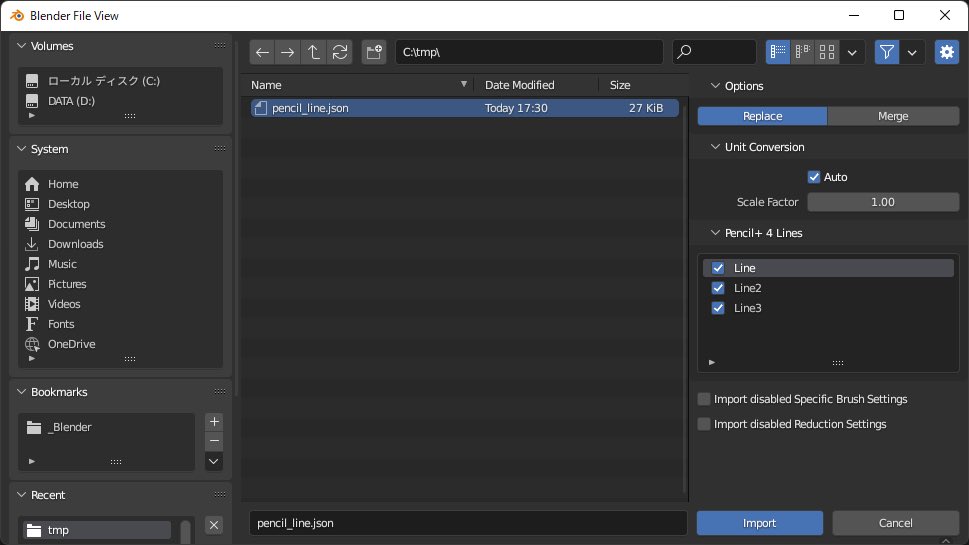The height and width of the screenshot is (545, 969).
Task: Toggle the file filter funnel
Action: (887, 52)
